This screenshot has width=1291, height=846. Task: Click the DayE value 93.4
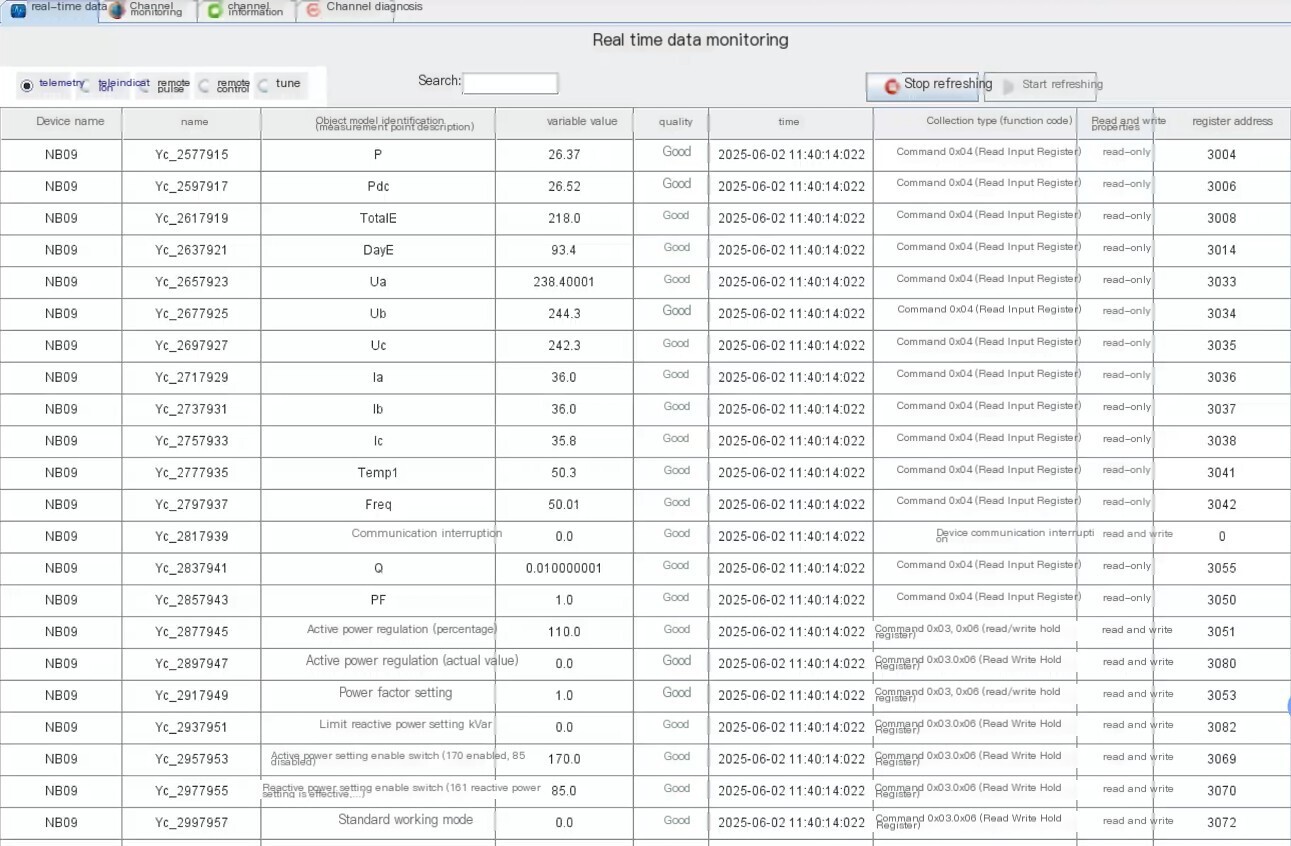(x=564, y=251)
